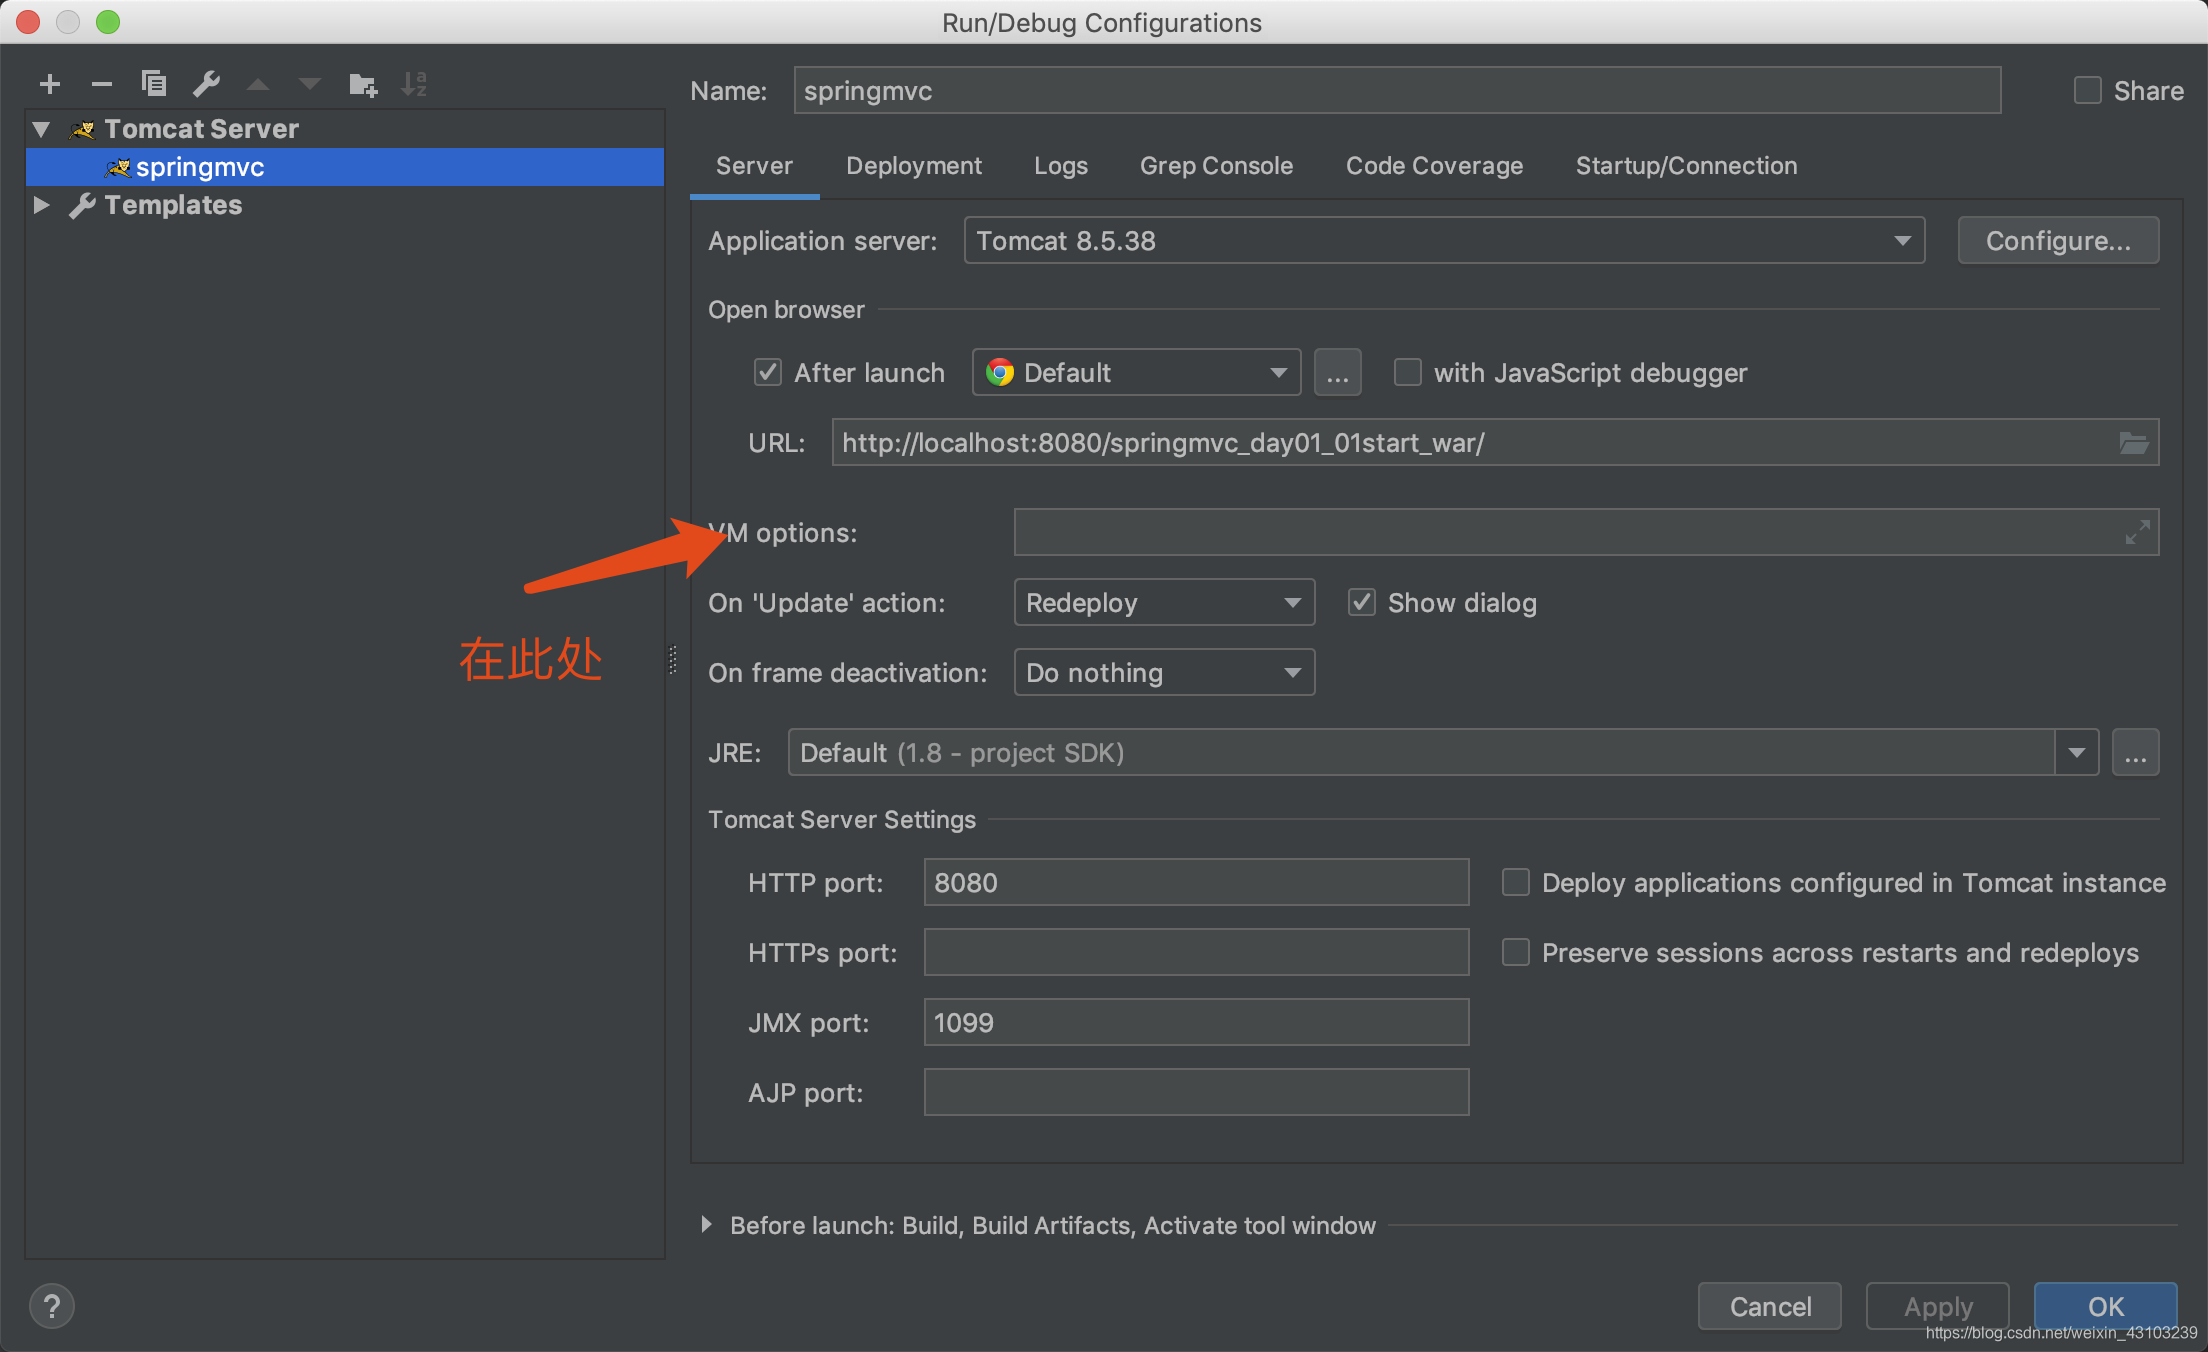Switch to Server tab
The image size is (2208, 1352).
click(x=754, y=166)
